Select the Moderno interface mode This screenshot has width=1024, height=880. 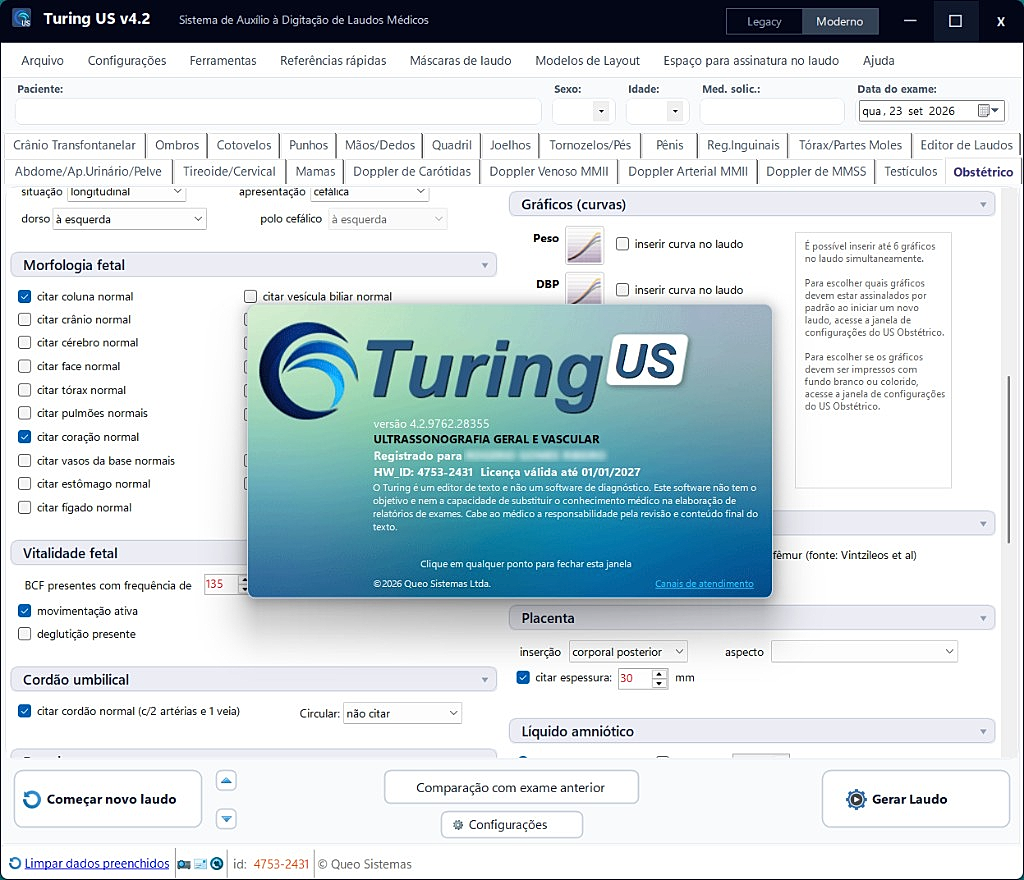pos(840,22)
